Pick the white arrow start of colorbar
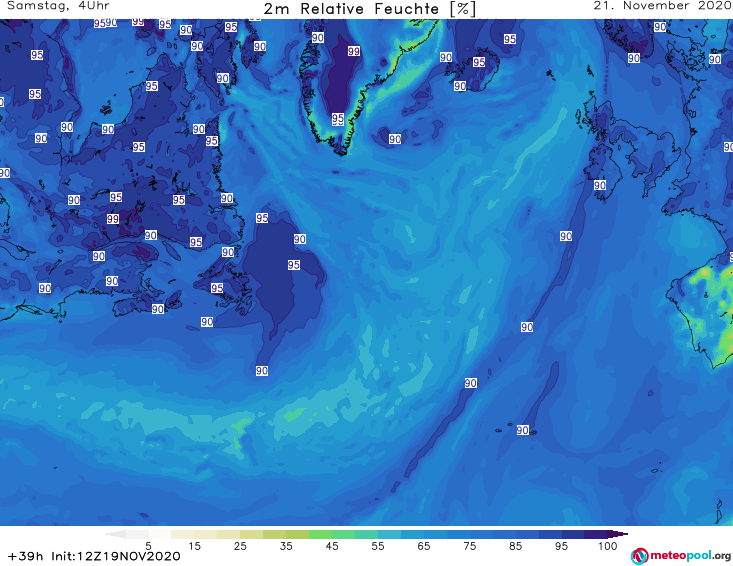Viewport: 733px width, 566px height. coord(115,534)
